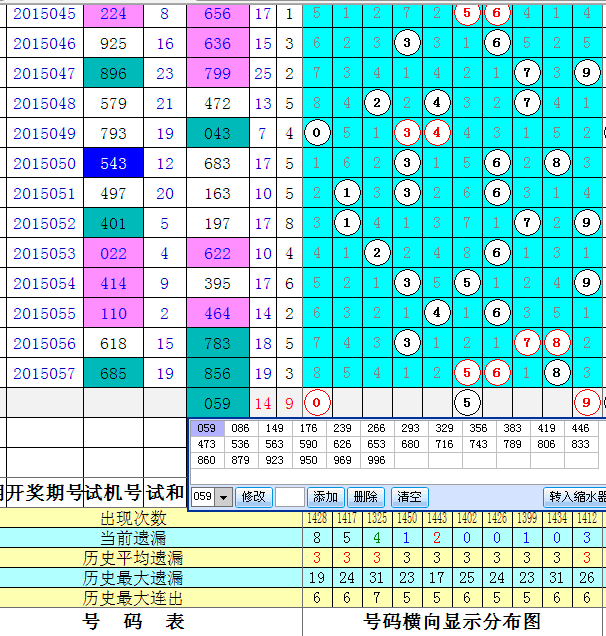Select number 149 in the number list
606x636 pixels.
(275, 428)
